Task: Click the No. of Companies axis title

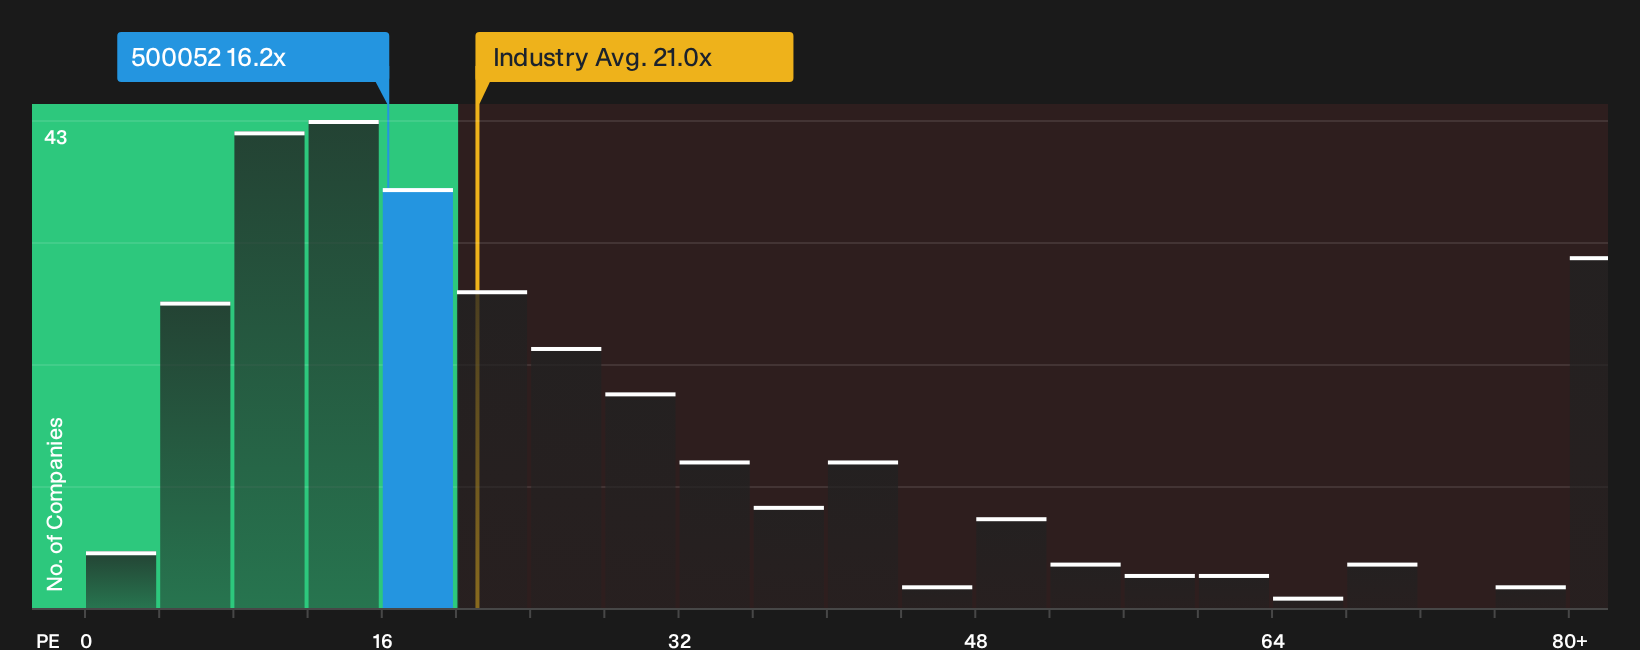Action: (55, 503)
